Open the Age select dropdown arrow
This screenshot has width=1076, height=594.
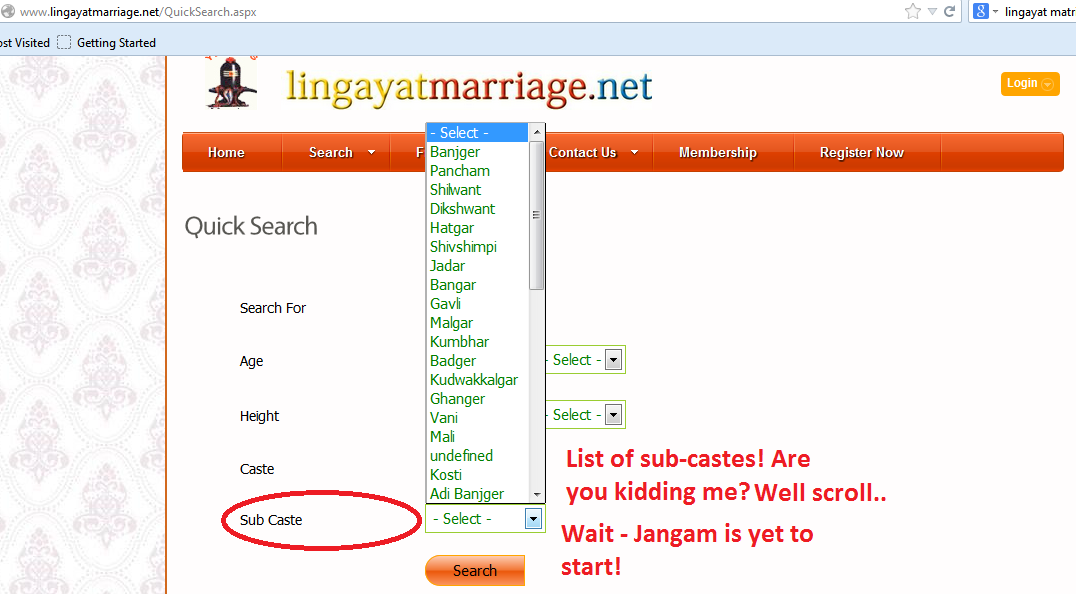613,360
